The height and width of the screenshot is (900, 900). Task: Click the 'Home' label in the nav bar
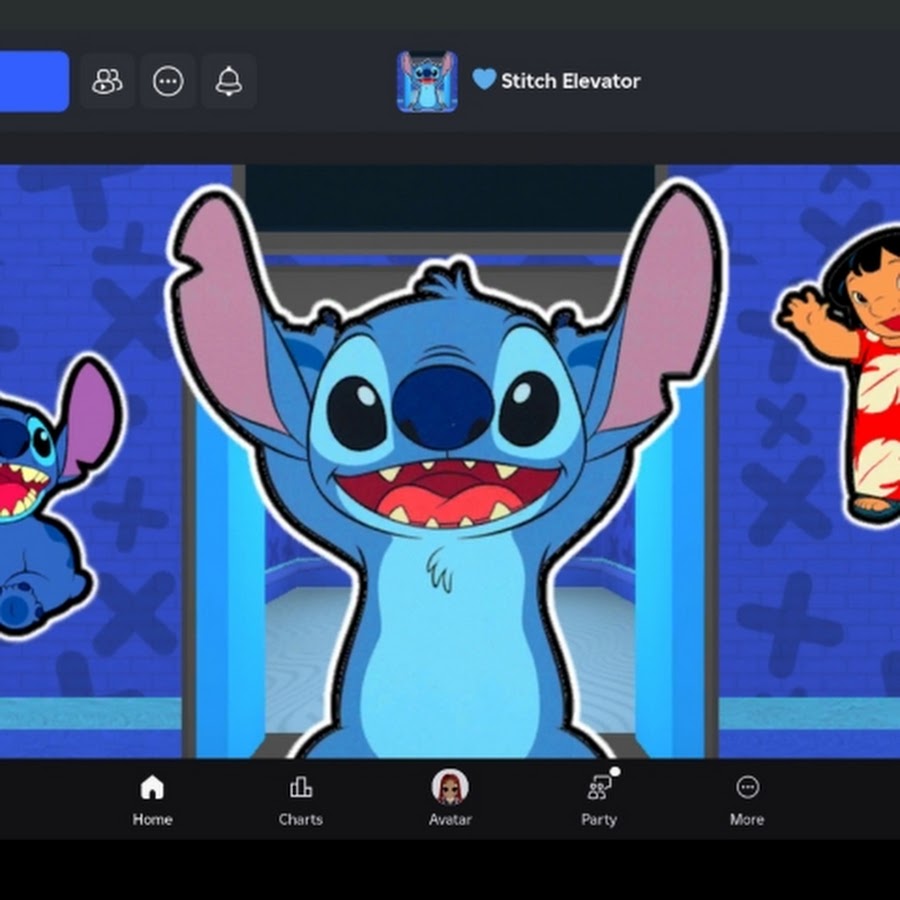tap(152, 819)
